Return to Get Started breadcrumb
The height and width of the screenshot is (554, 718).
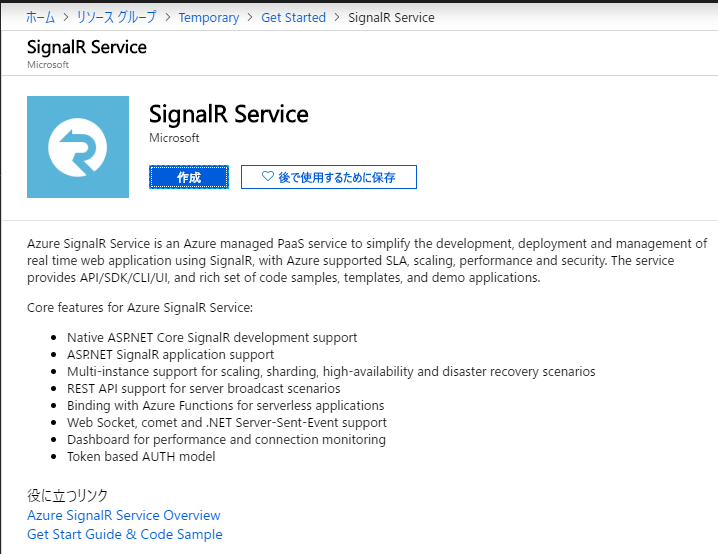point(294,17)
